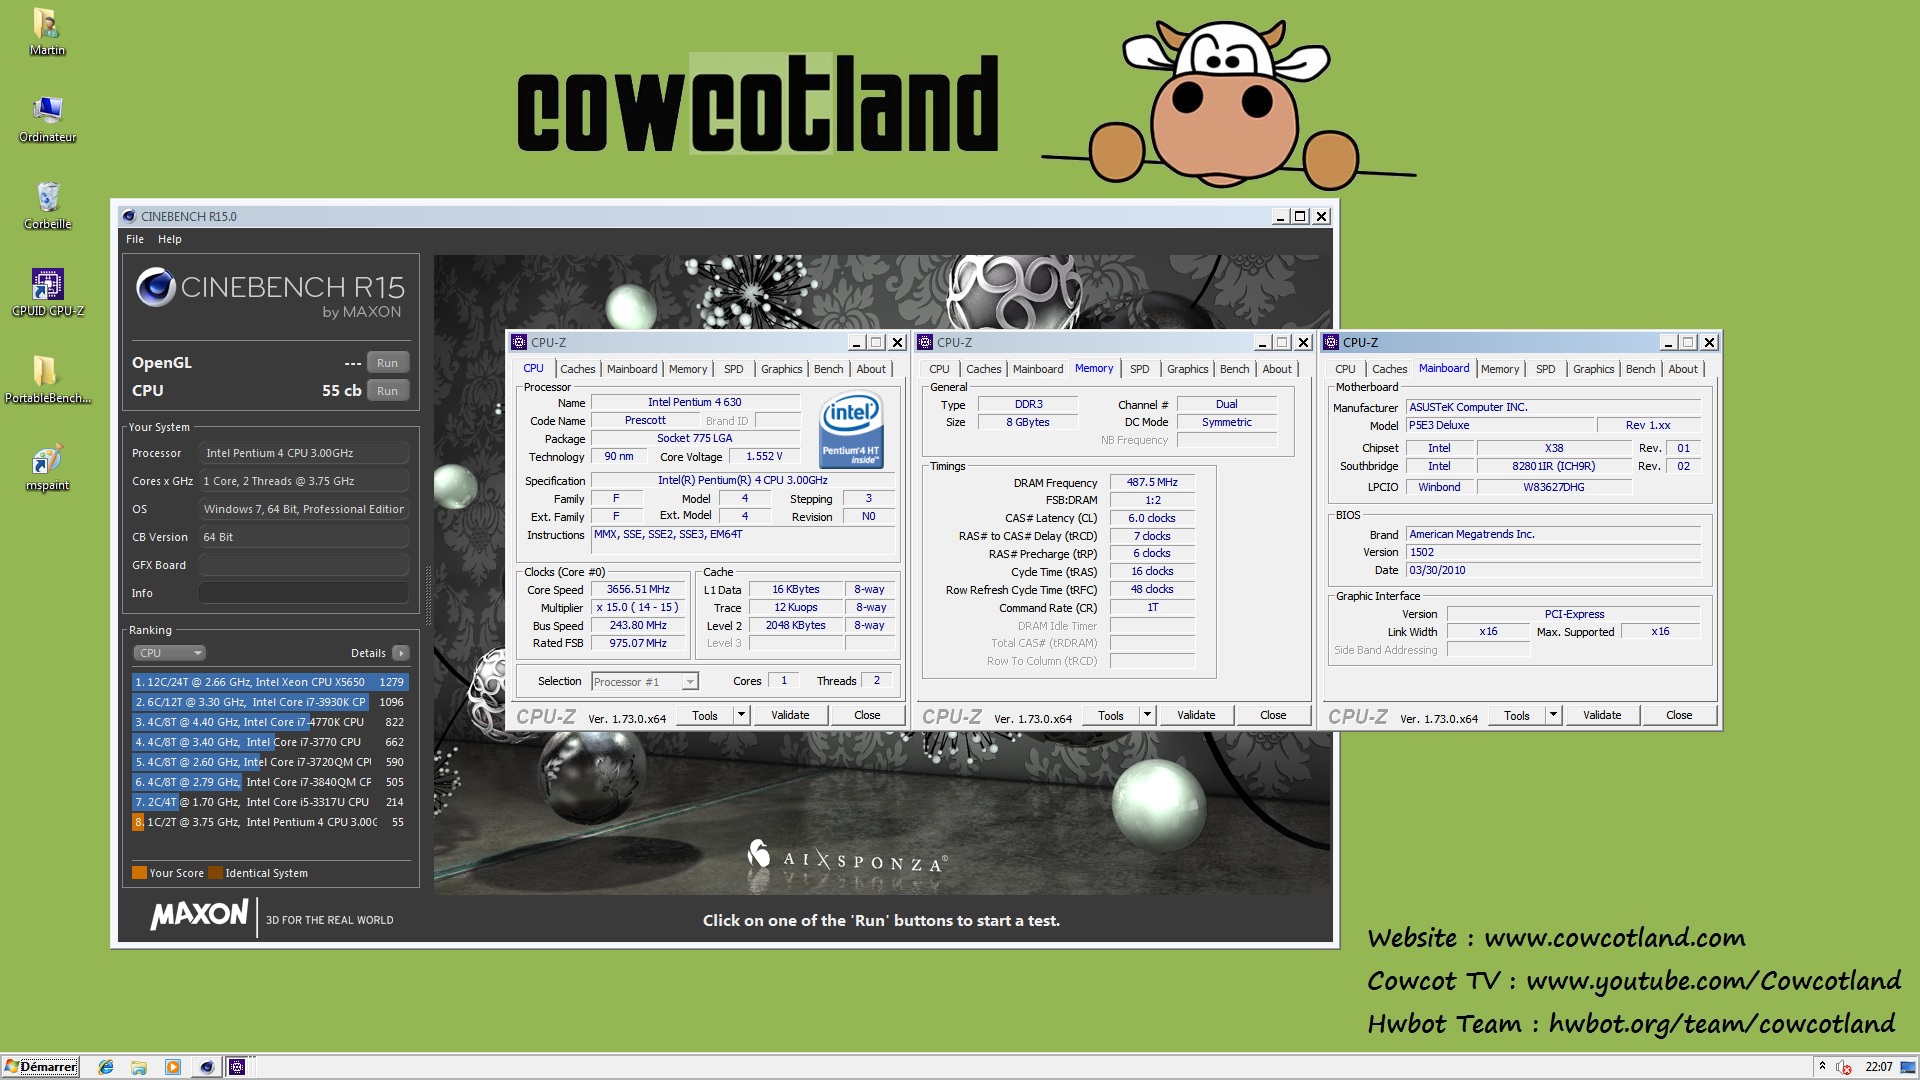Click the Multiplier value x 15.0

click(638, 607)
